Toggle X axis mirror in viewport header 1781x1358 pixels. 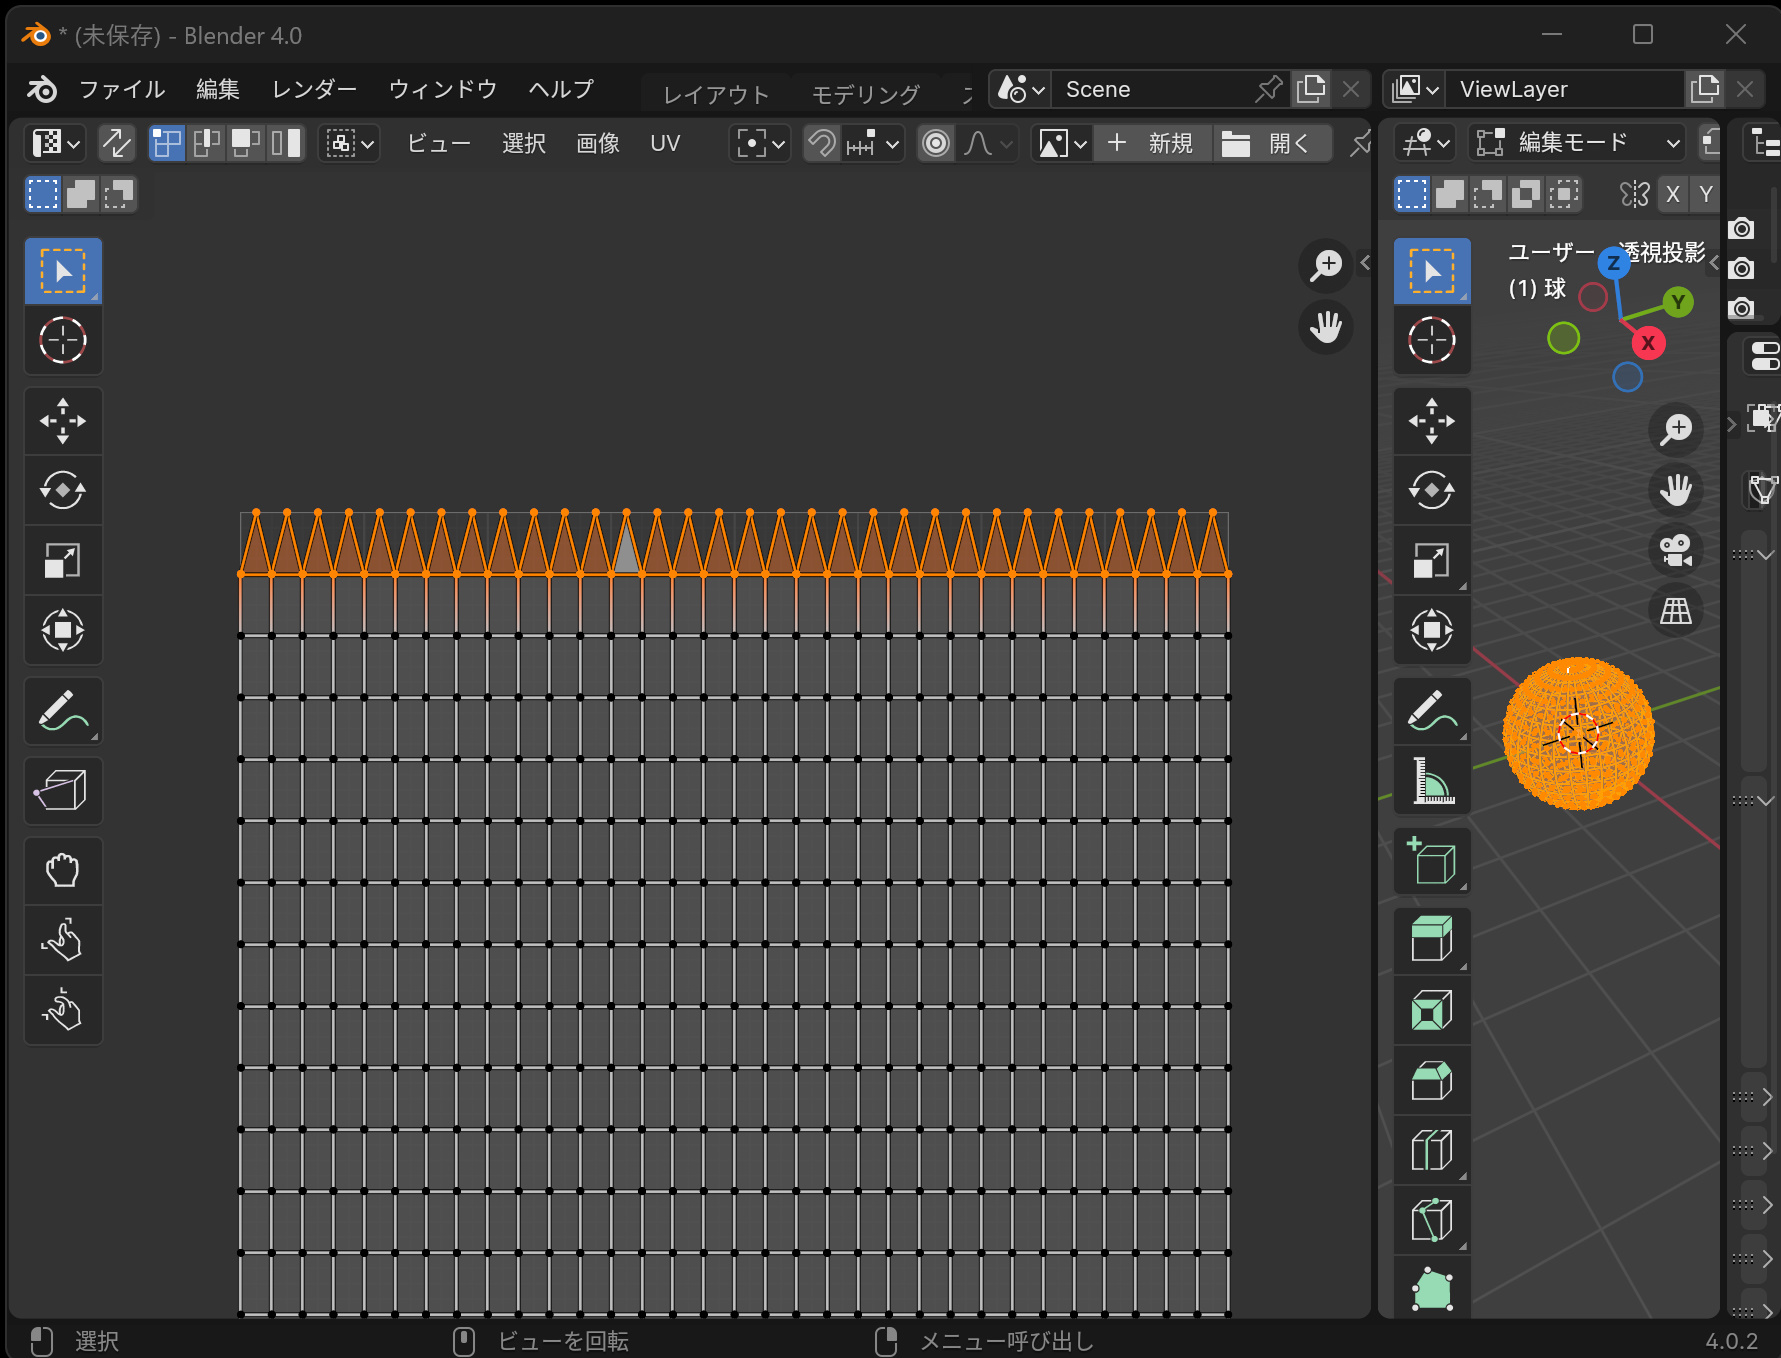(1672, 194)
